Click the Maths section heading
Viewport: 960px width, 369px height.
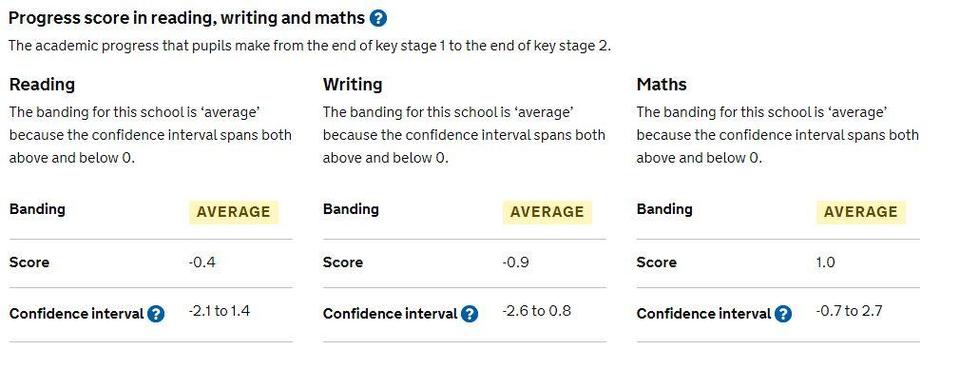[x=662, y=84]
